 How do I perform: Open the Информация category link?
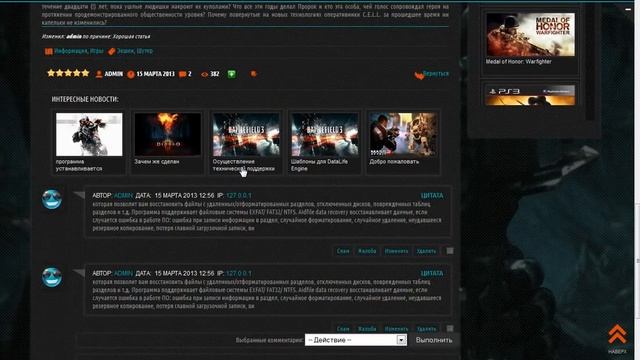pos(71,51)
